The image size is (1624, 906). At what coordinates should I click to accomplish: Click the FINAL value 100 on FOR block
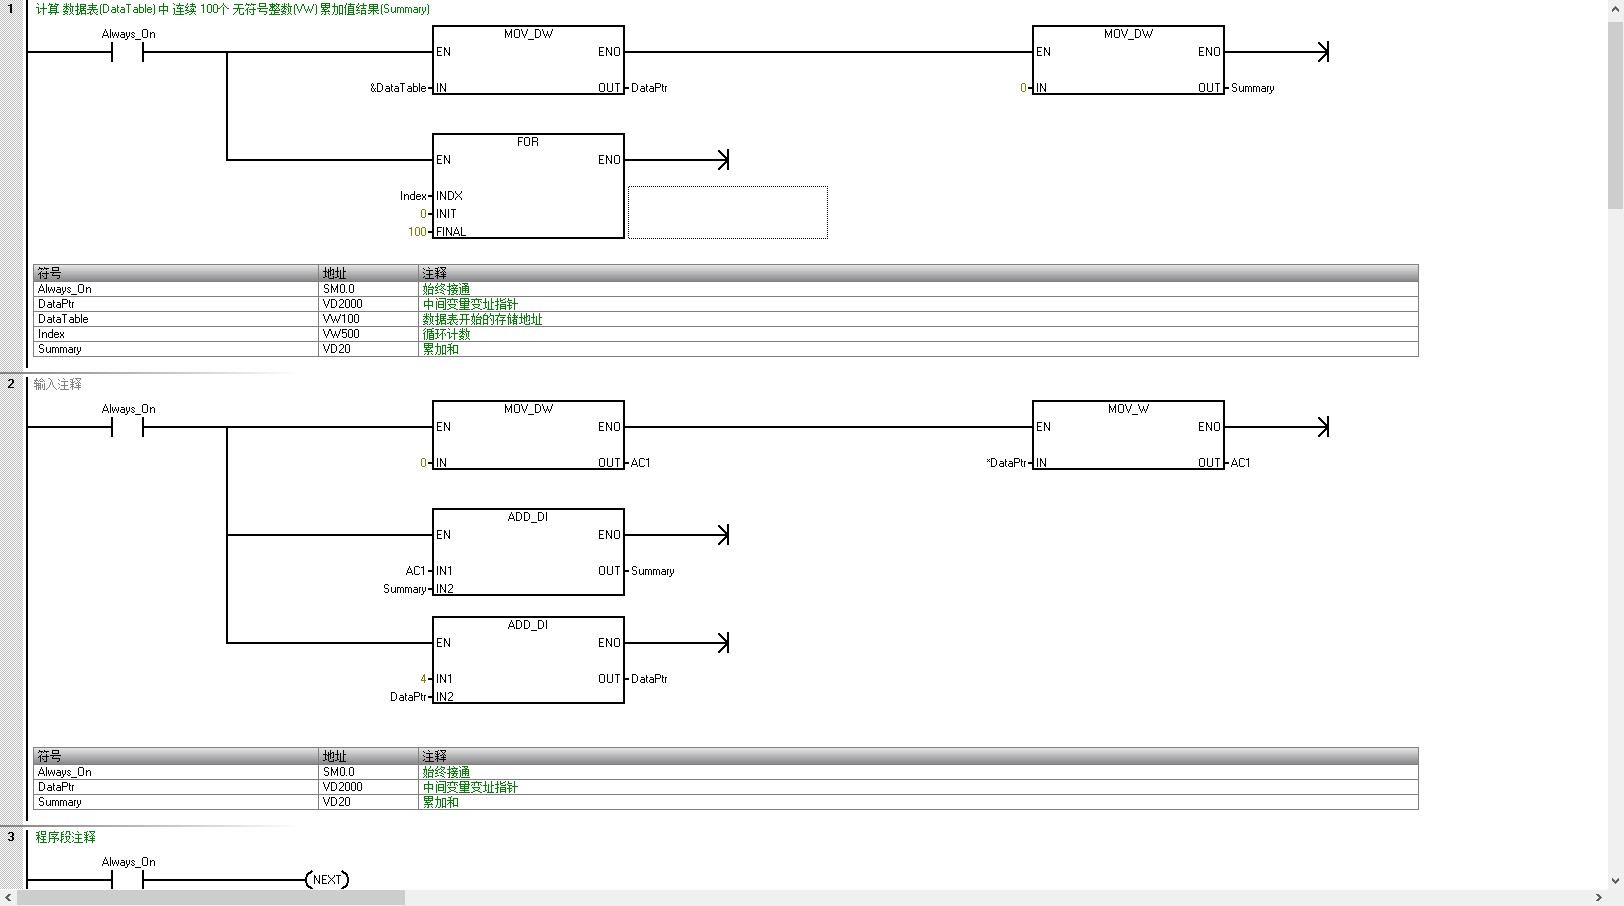pyautogui.click(x=417, y=232)
